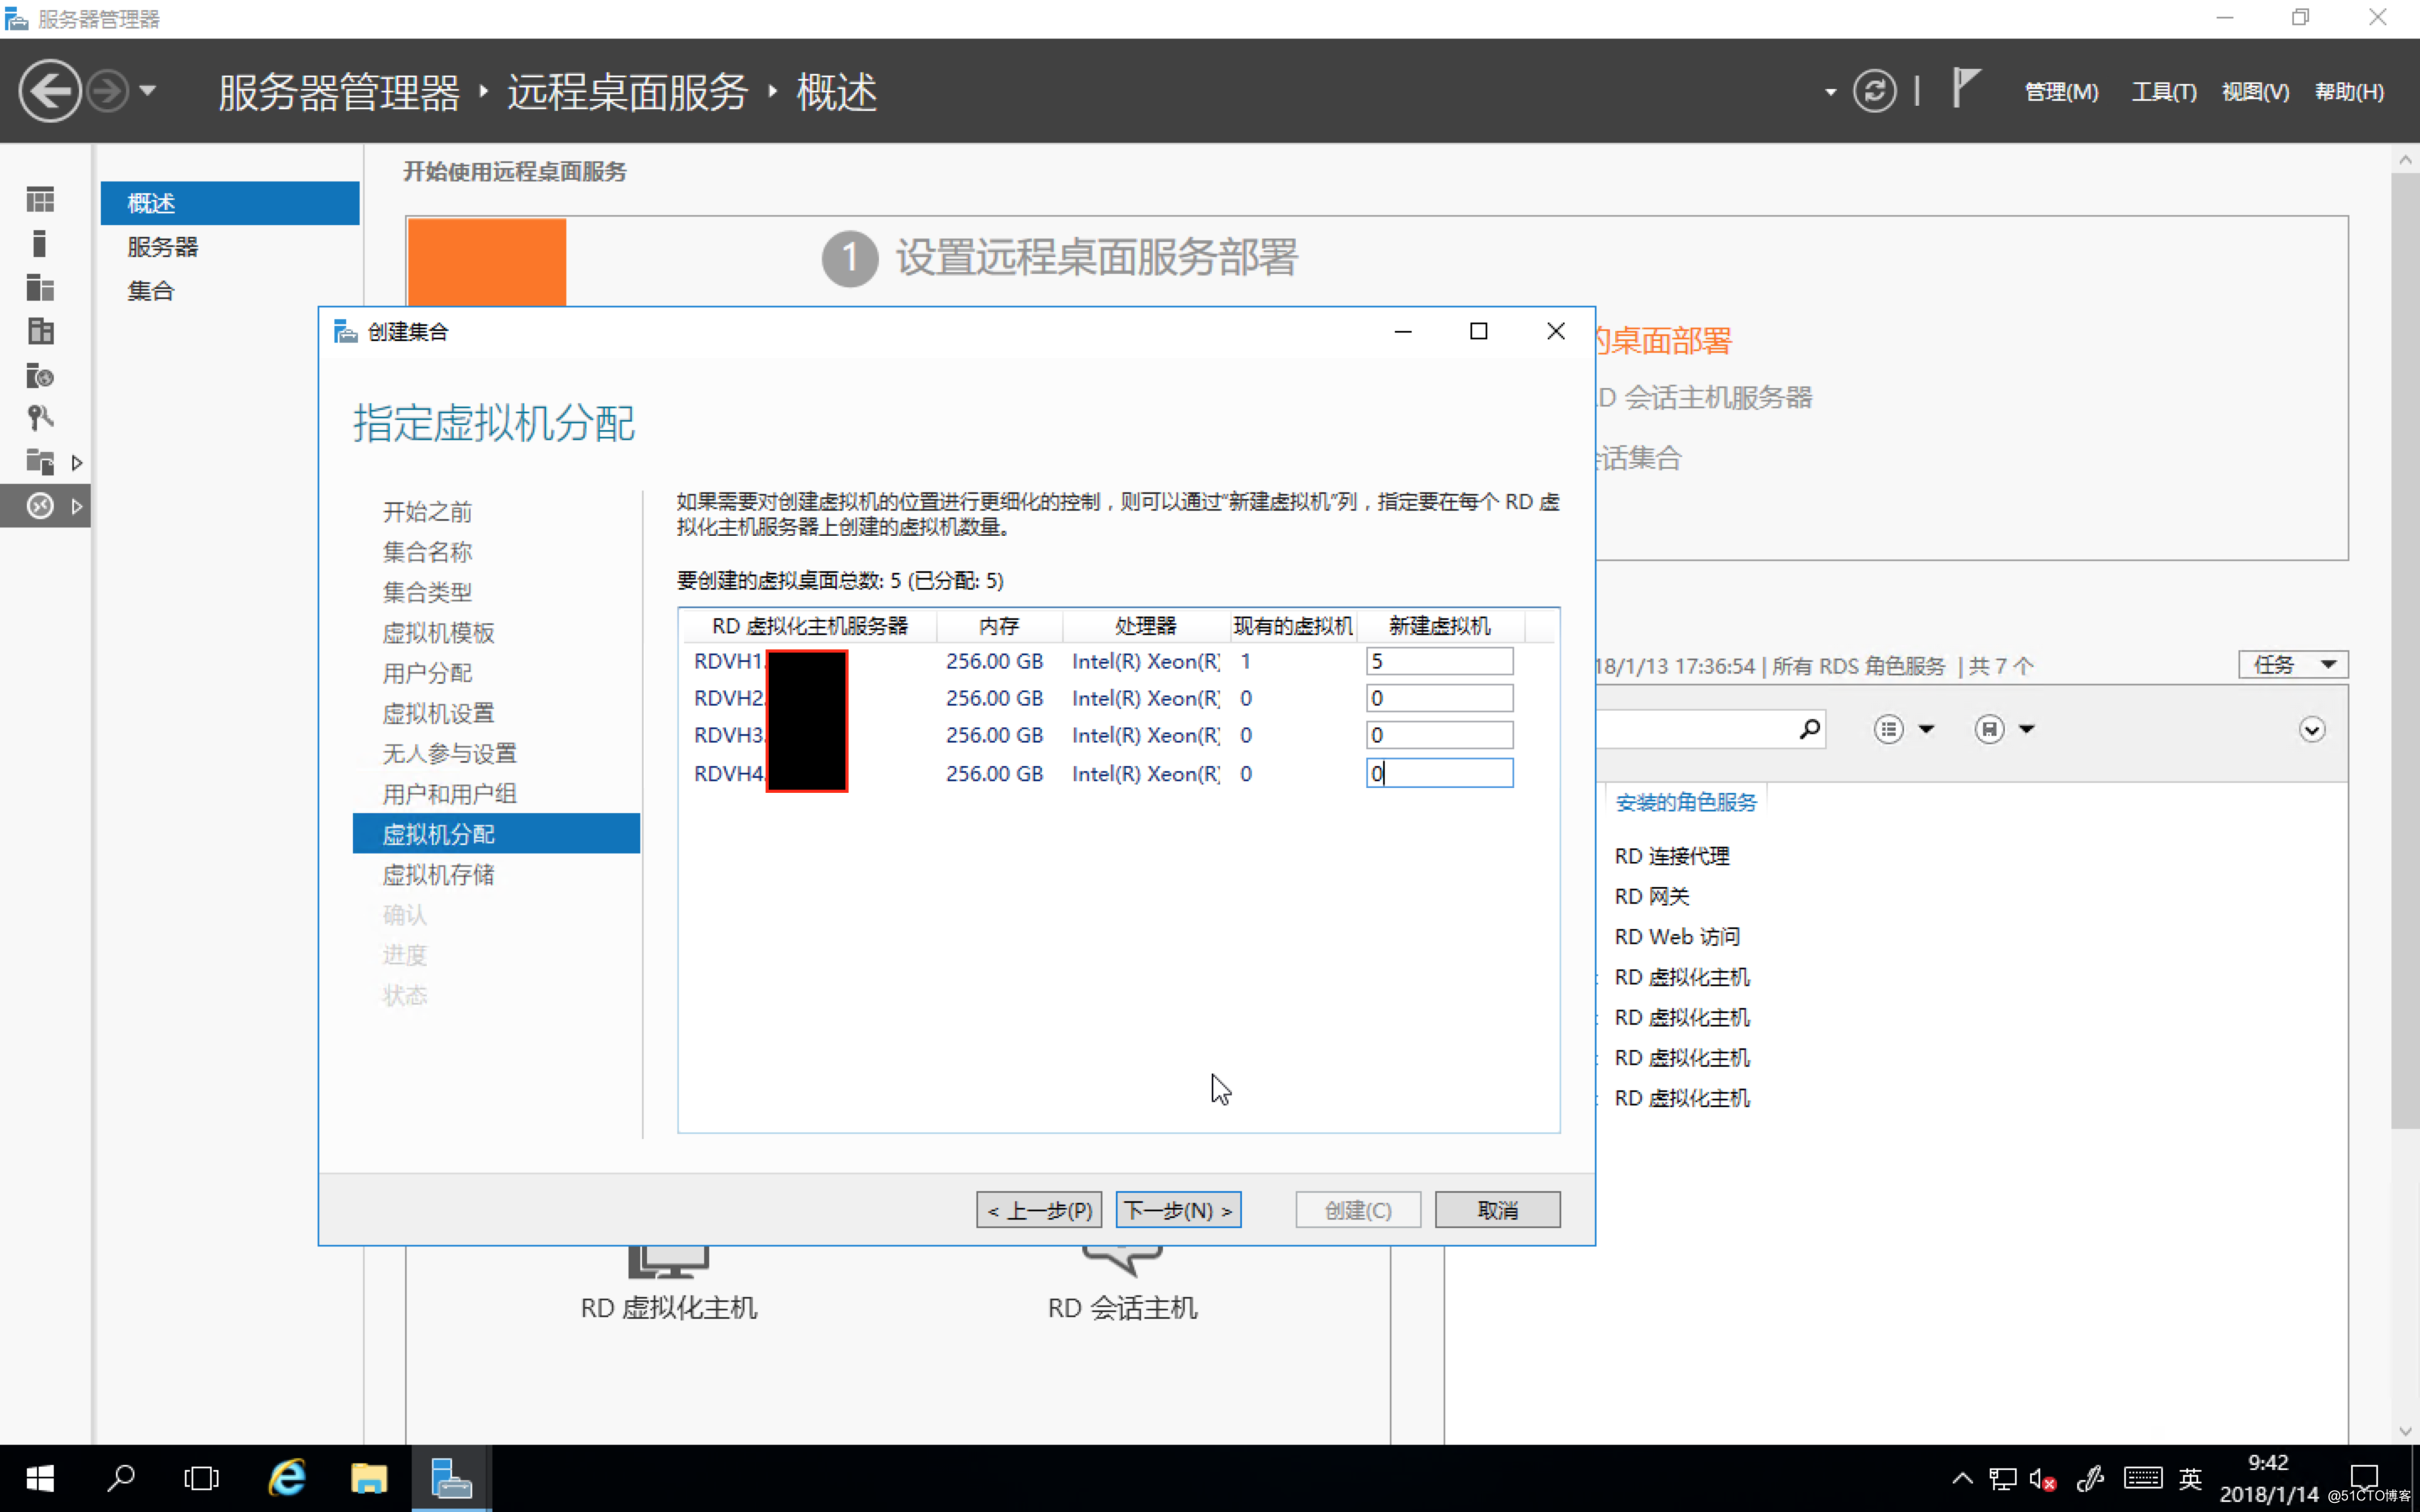Image resolution: width=2420 pixels, height=1512 pixels.
Task: Go to the 用户分配 wizard step
Action: [427, 673]
